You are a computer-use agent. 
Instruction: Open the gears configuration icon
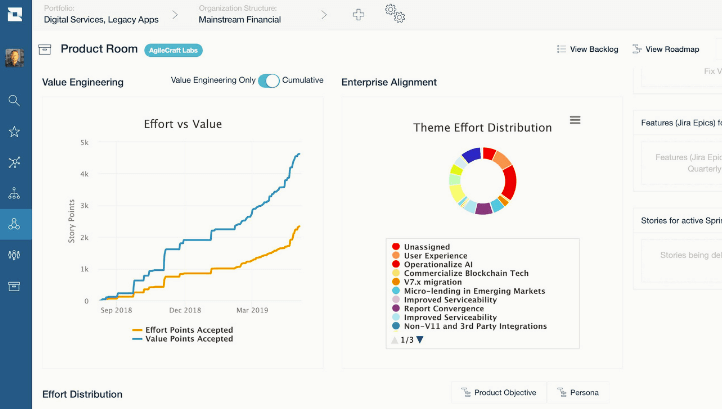[395, 14]
